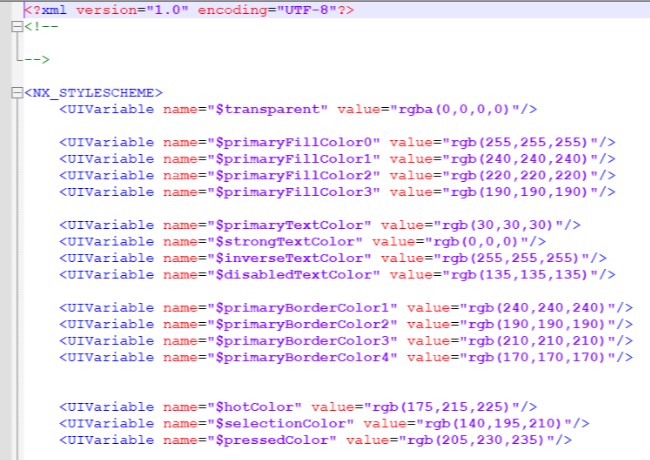Click the $strongTextColor name
Image resolution: width=650 pixels, height=460 pixels.
point(289,242)
